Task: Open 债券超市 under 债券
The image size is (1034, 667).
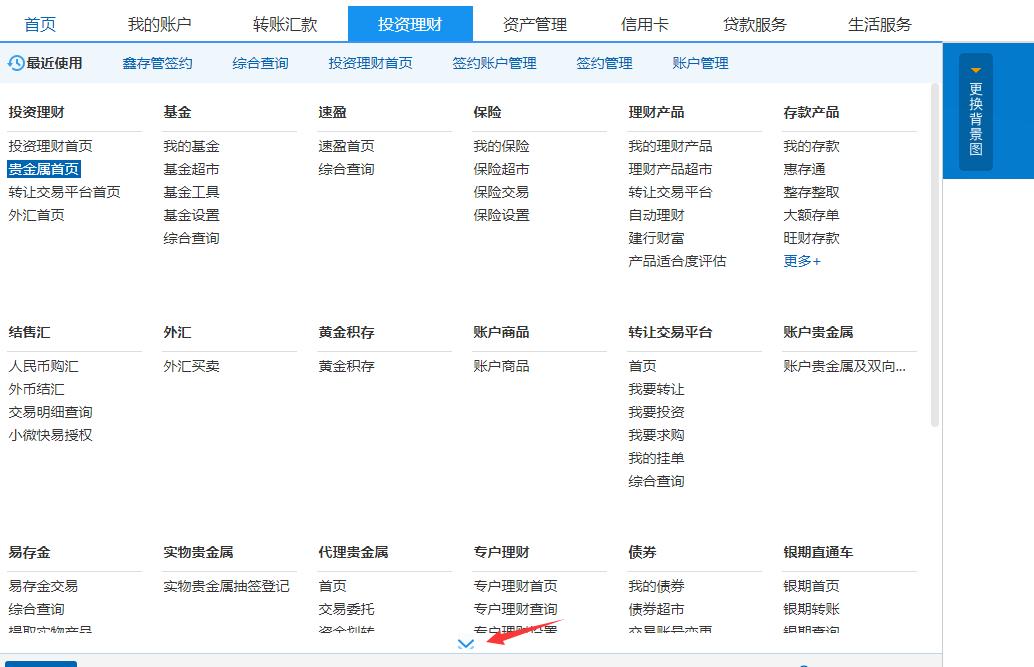Action: 656,611
